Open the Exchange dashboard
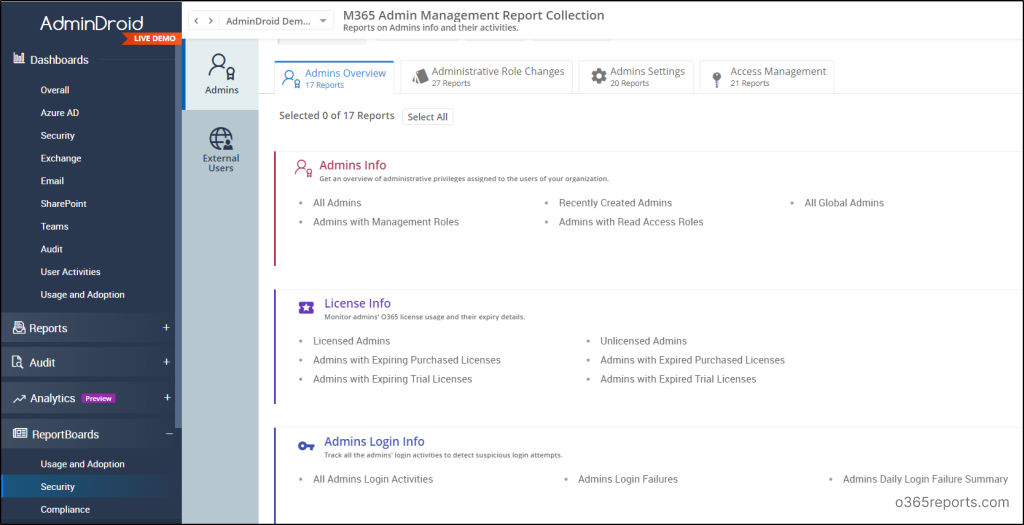1024x525 pixels. (61, 158)
